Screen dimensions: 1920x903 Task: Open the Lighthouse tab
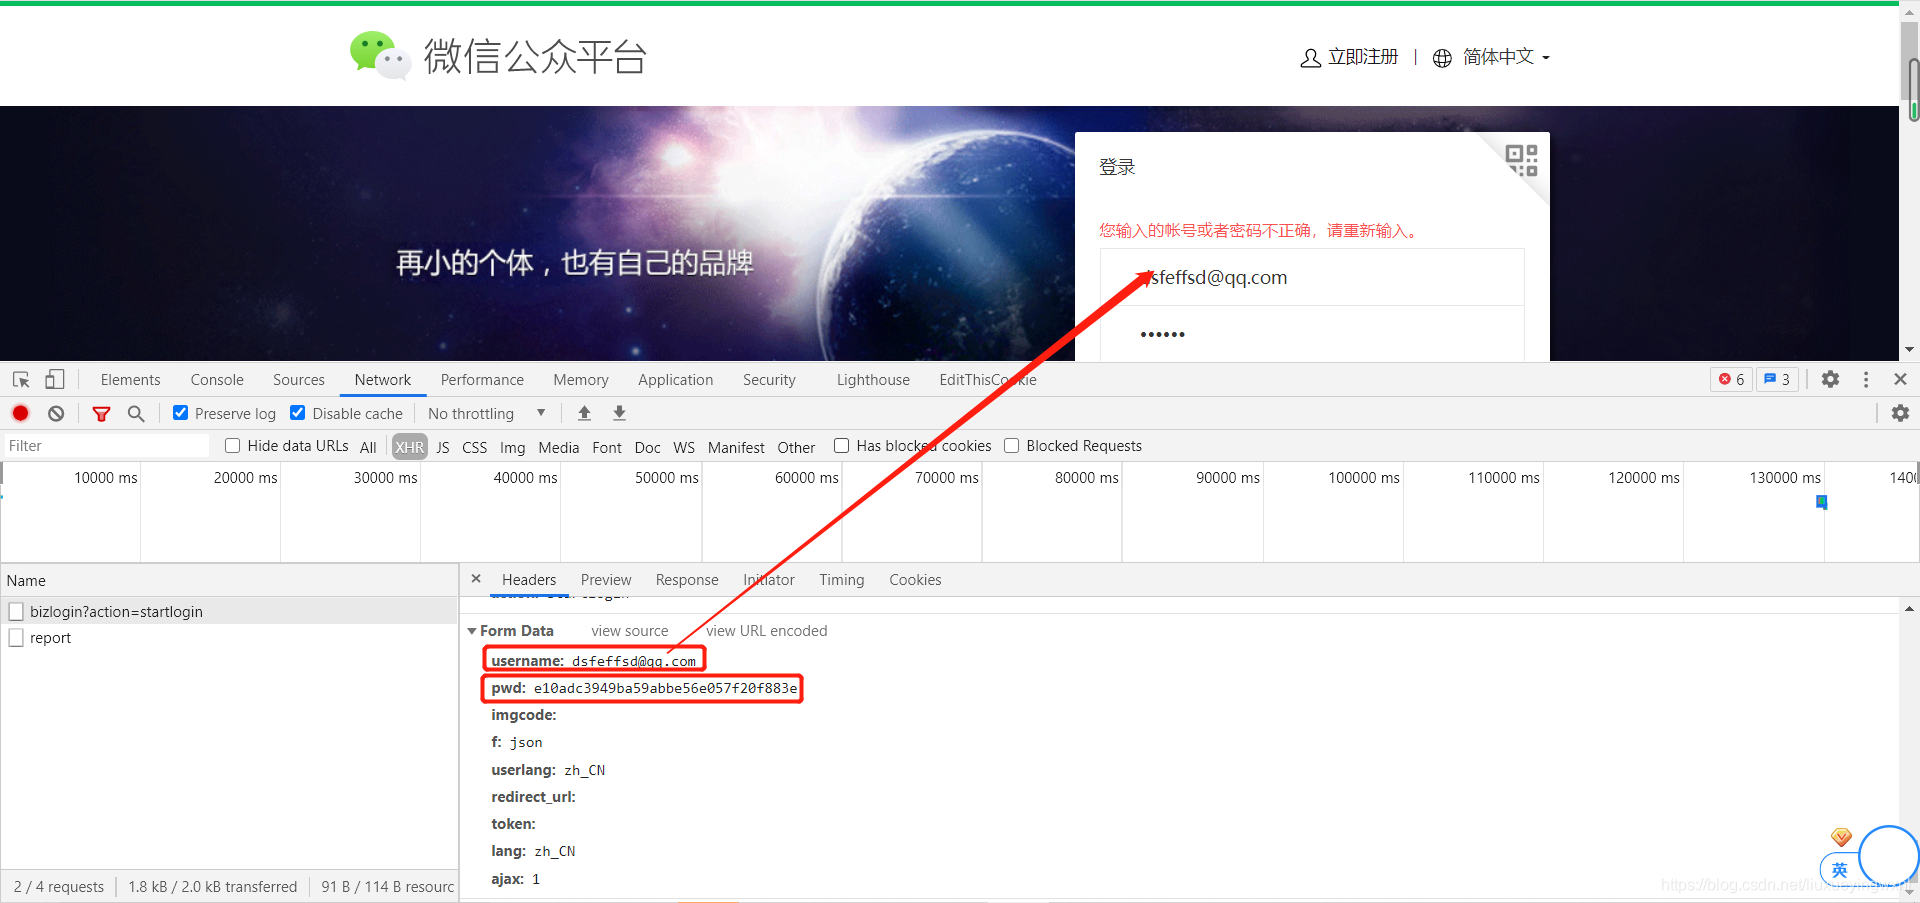873,380
